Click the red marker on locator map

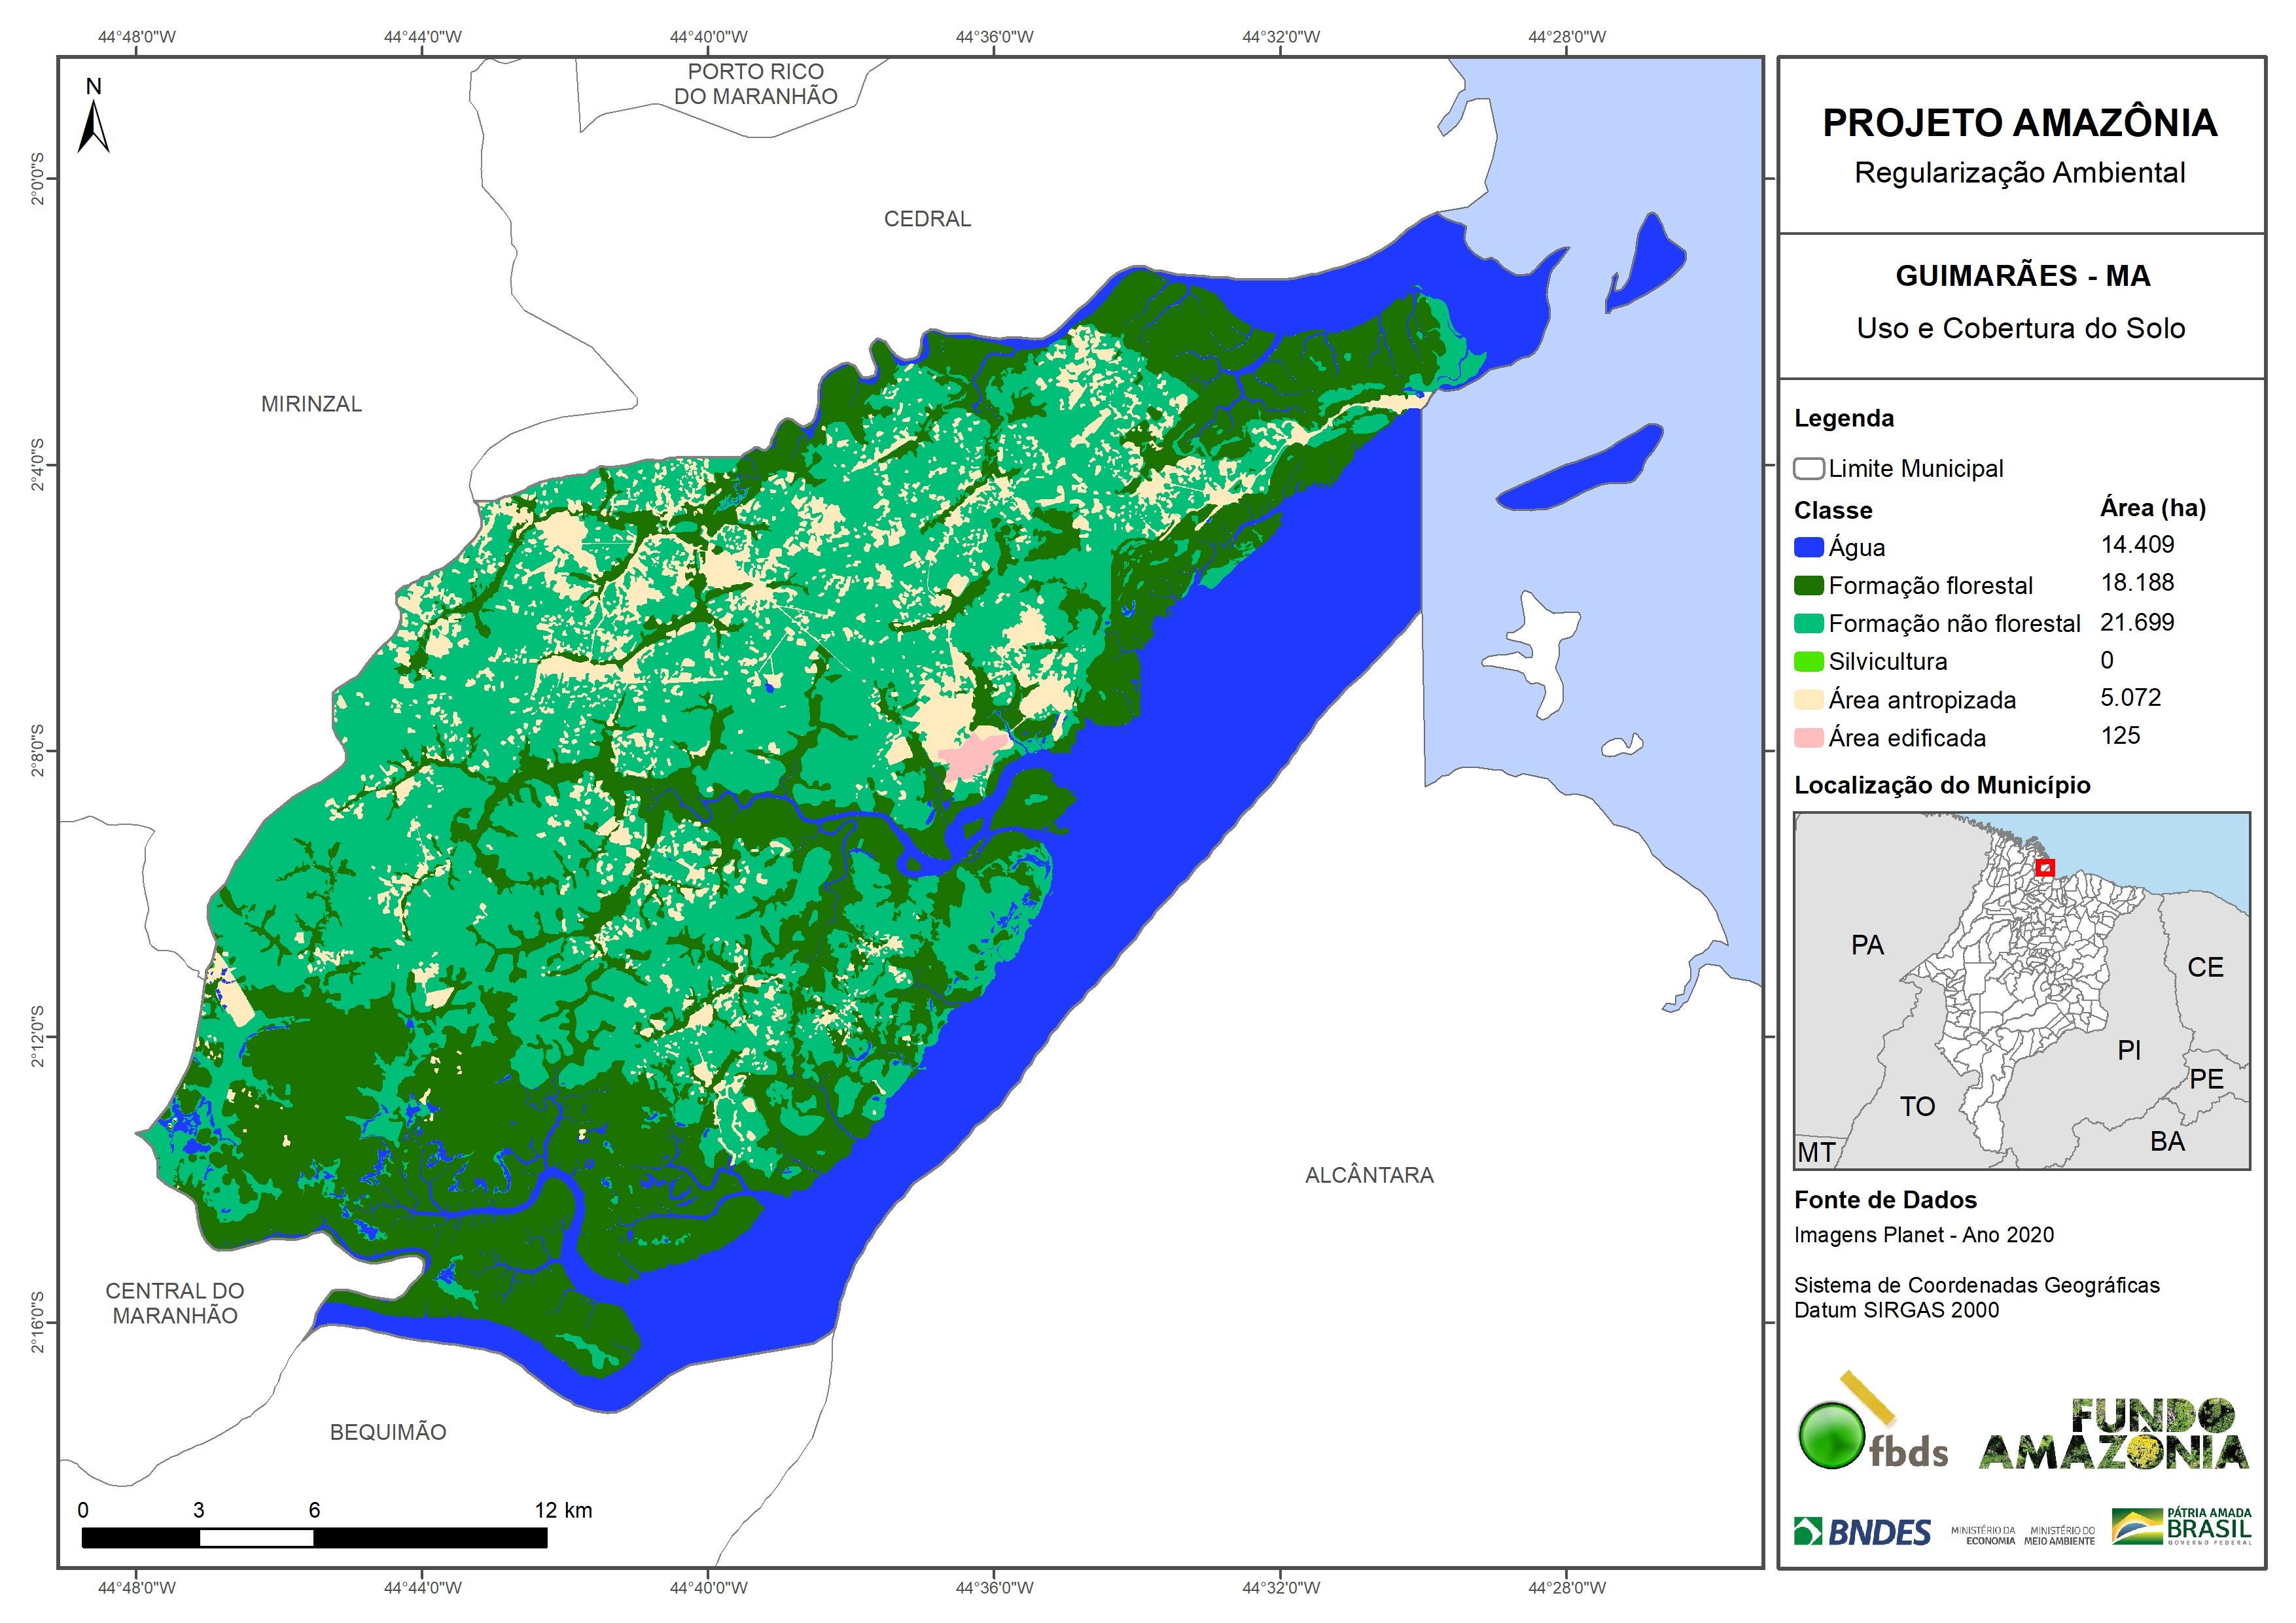point(2045,867)
